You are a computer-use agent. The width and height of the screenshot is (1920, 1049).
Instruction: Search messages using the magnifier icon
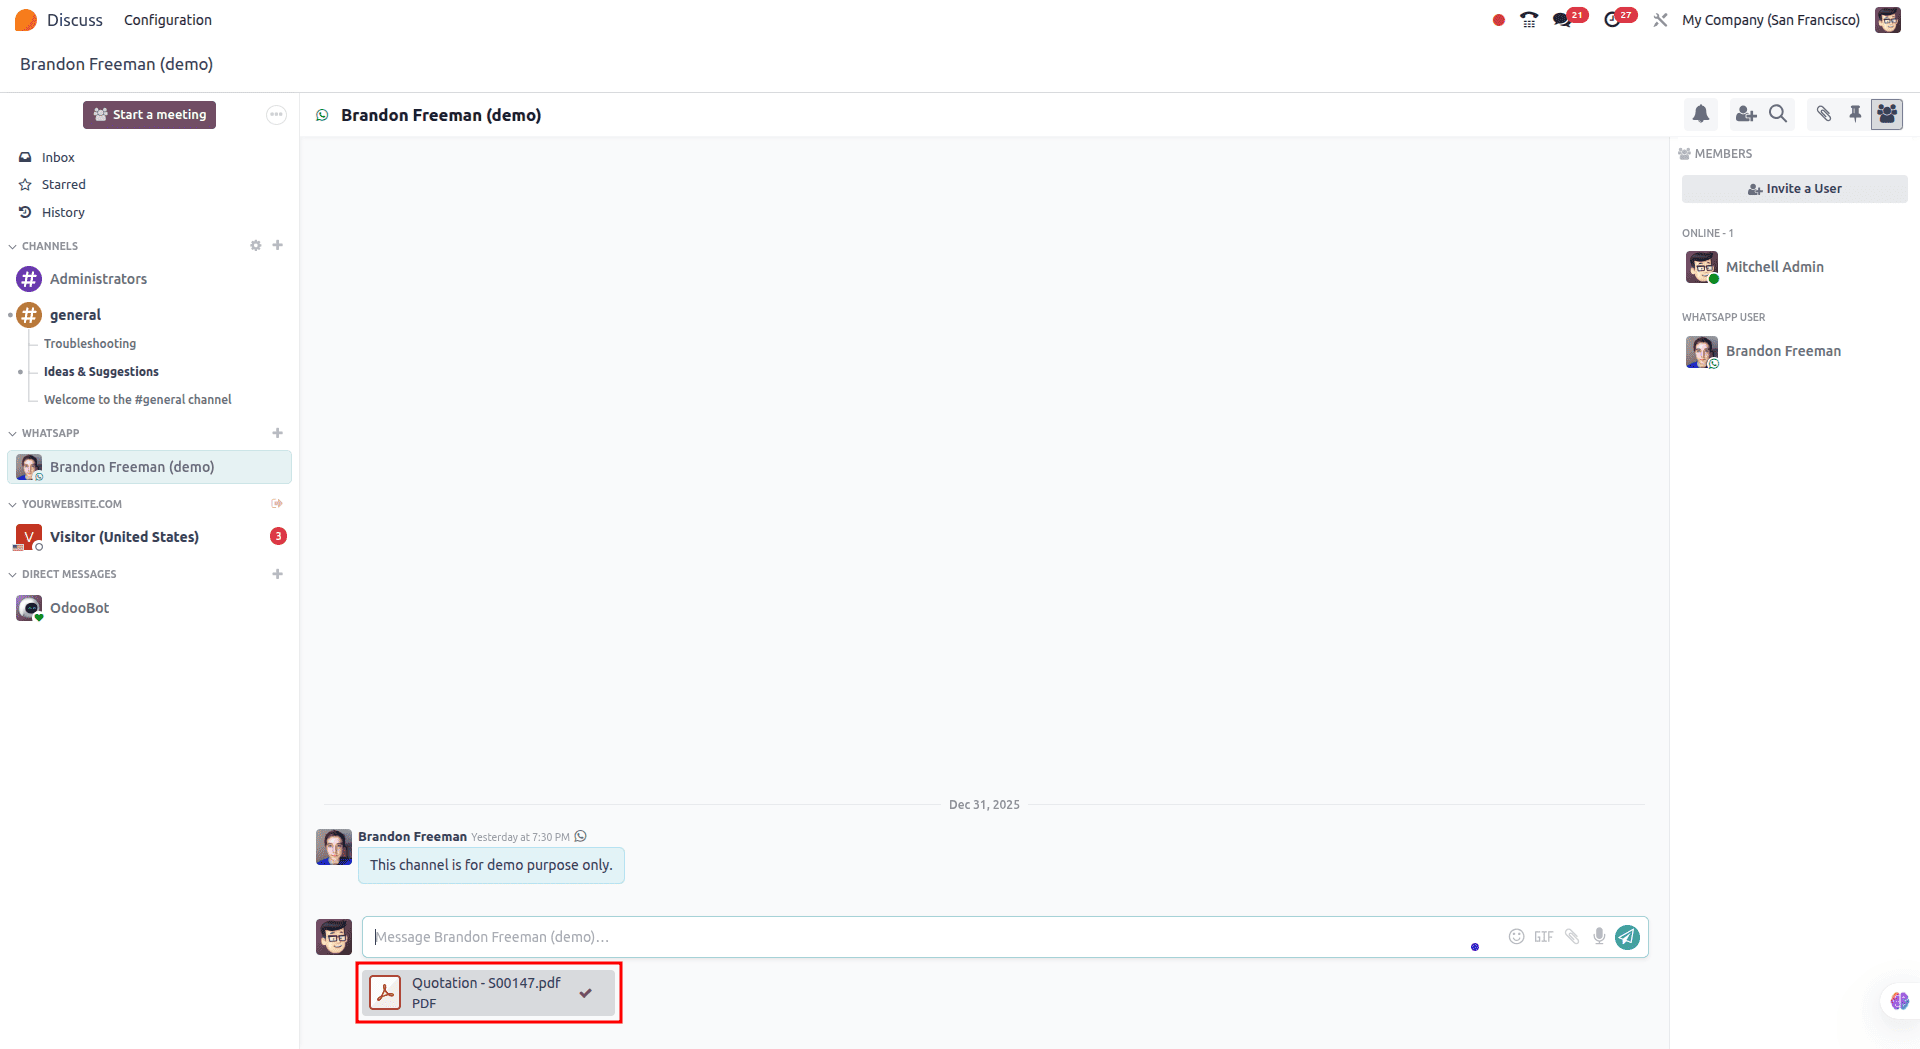[1777, 114]
